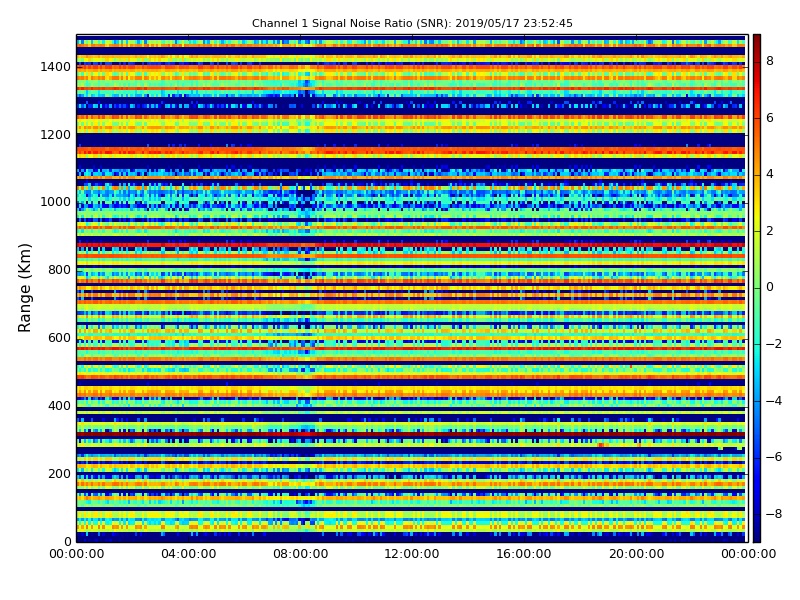800x600 pixels.
Task: Click the 0 range tick label
Action: click(67, 541)
